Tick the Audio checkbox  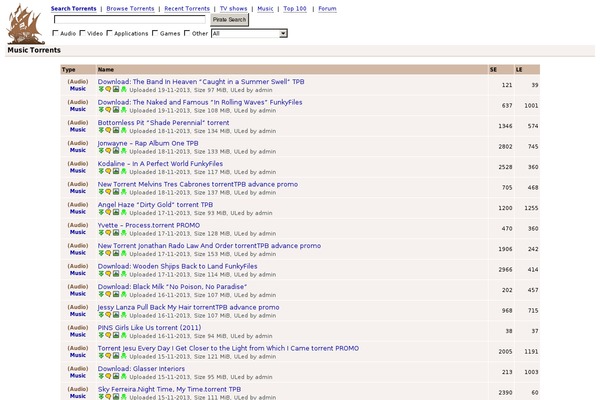click(55, 33)
